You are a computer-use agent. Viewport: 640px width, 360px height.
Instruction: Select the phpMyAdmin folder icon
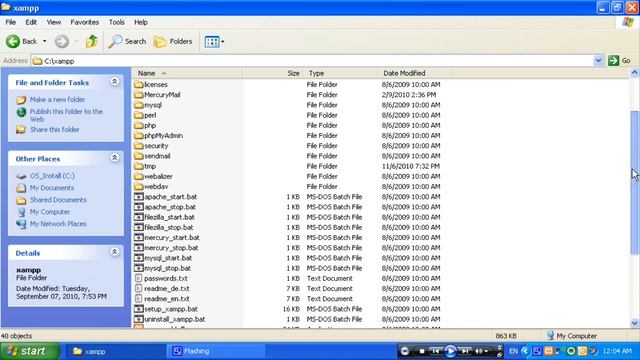pos(139,136)
